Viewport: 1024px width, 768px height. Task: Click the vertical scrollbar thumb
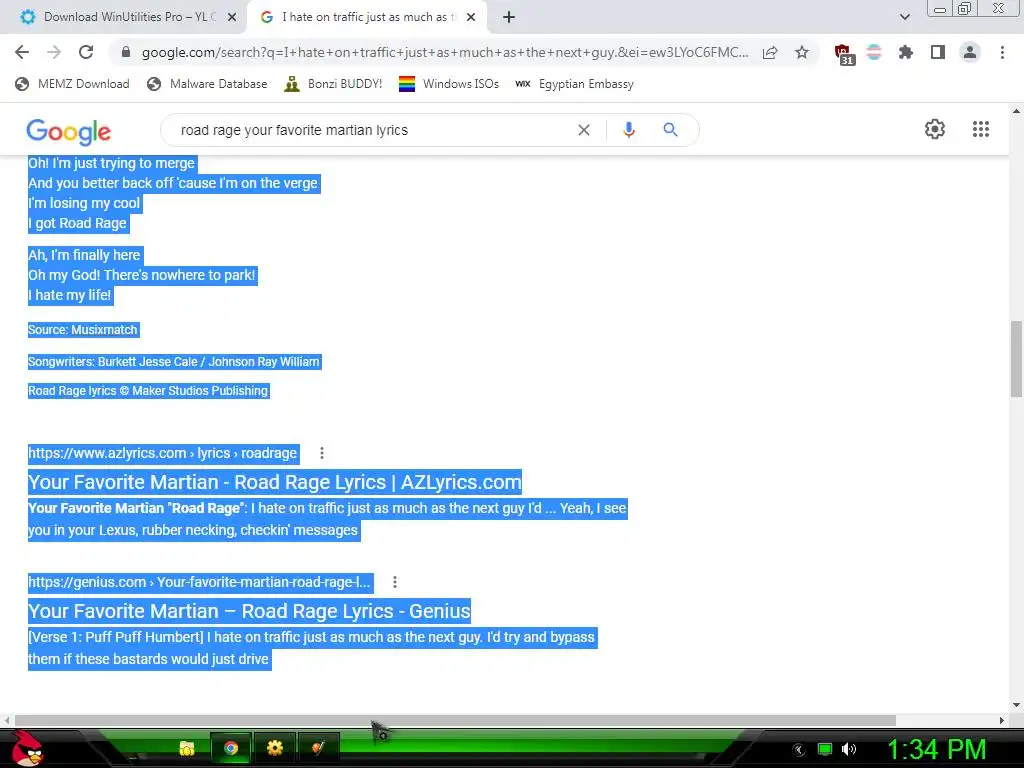1016,359
